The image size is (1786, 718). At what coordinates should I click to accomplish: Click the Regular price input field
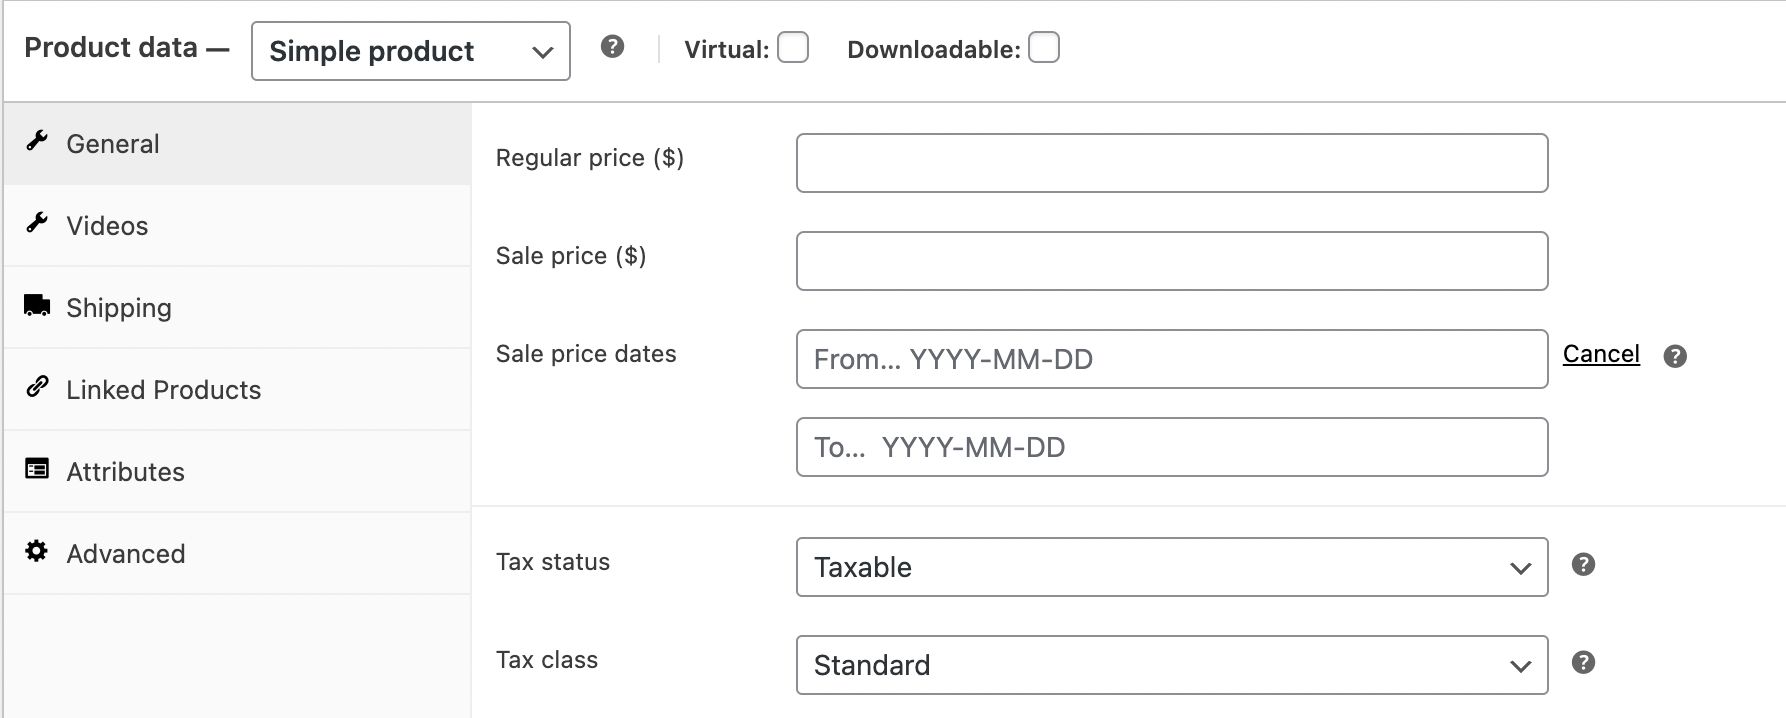pyautogui.click(x=1172, y=163)
